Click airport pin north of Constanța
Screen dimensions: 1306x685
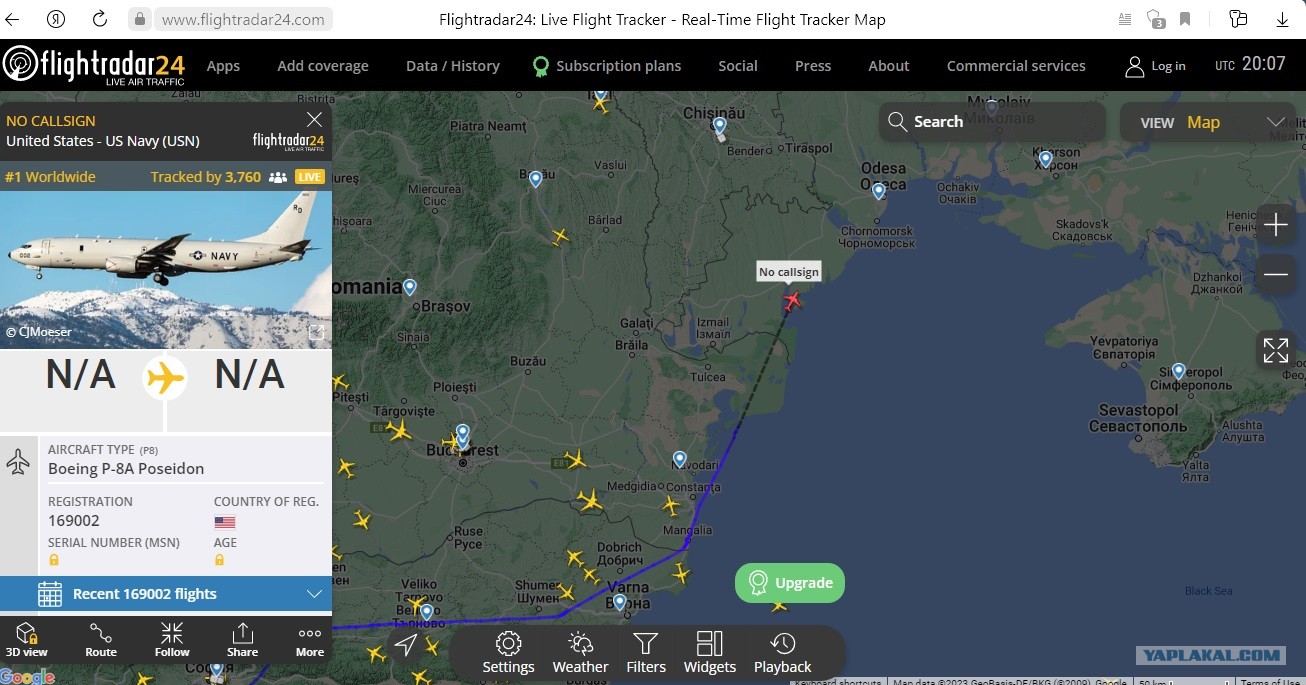(x=680, y=459)
